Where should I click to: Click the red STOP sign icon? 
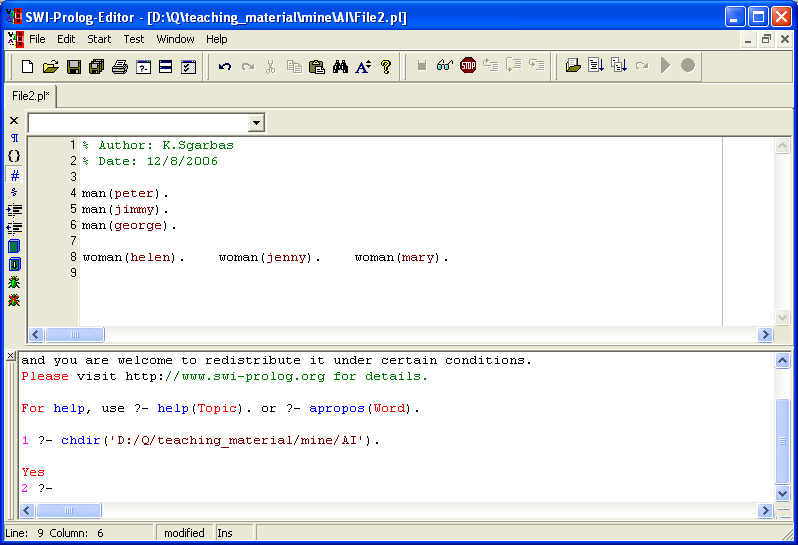[x=468, y=65]
